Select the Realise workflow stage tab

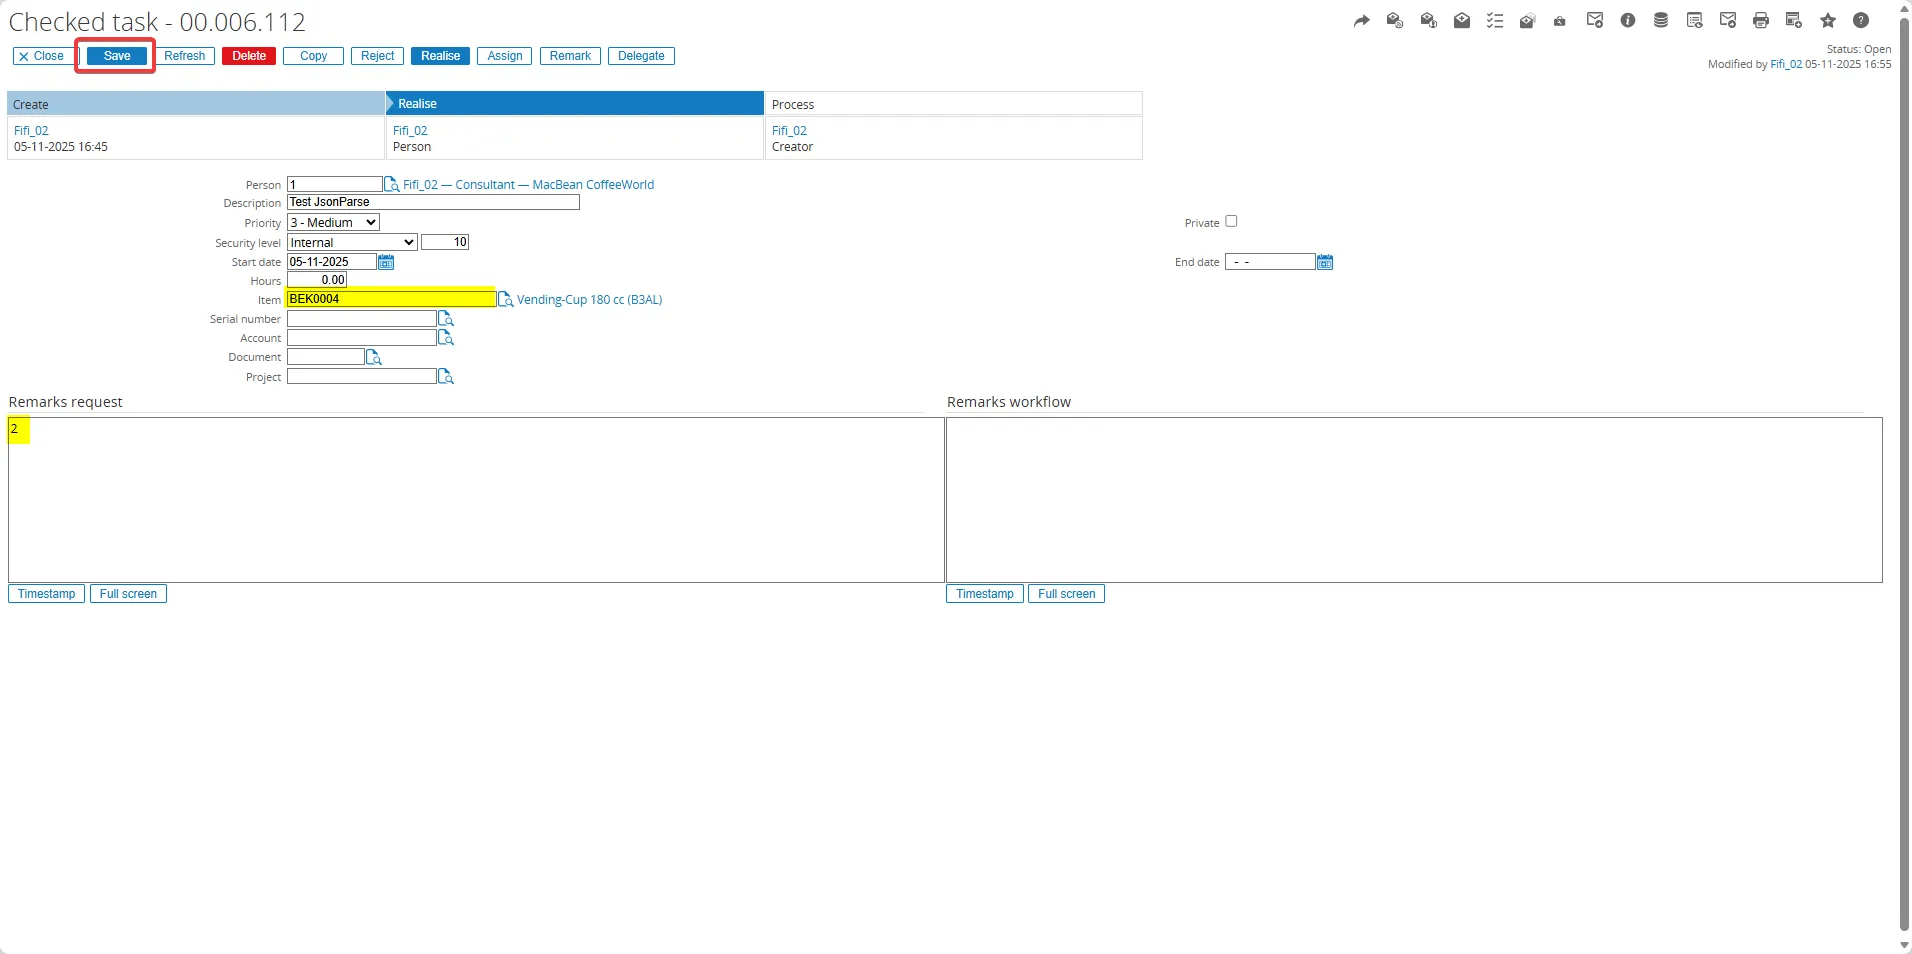(x=574, y=104)
